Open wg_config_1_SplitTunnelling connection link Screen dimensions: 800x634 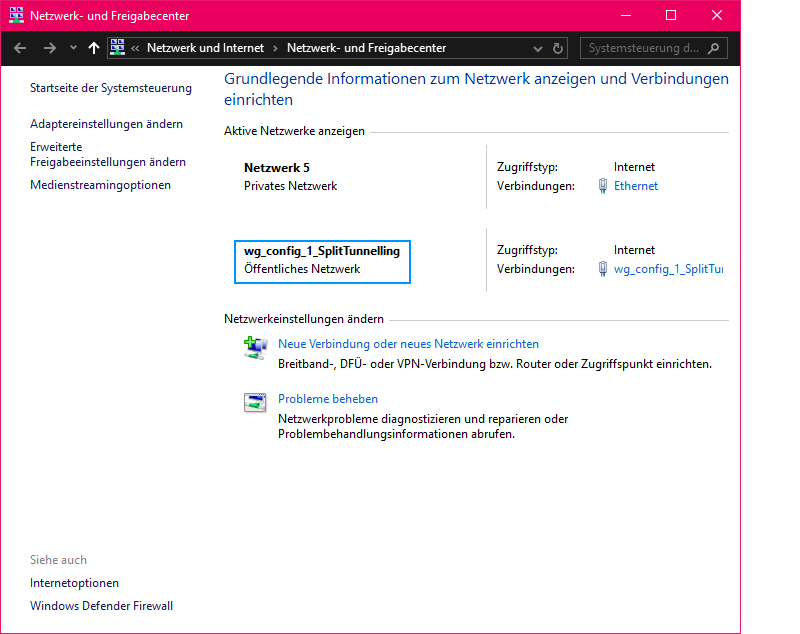pos(668,269)
